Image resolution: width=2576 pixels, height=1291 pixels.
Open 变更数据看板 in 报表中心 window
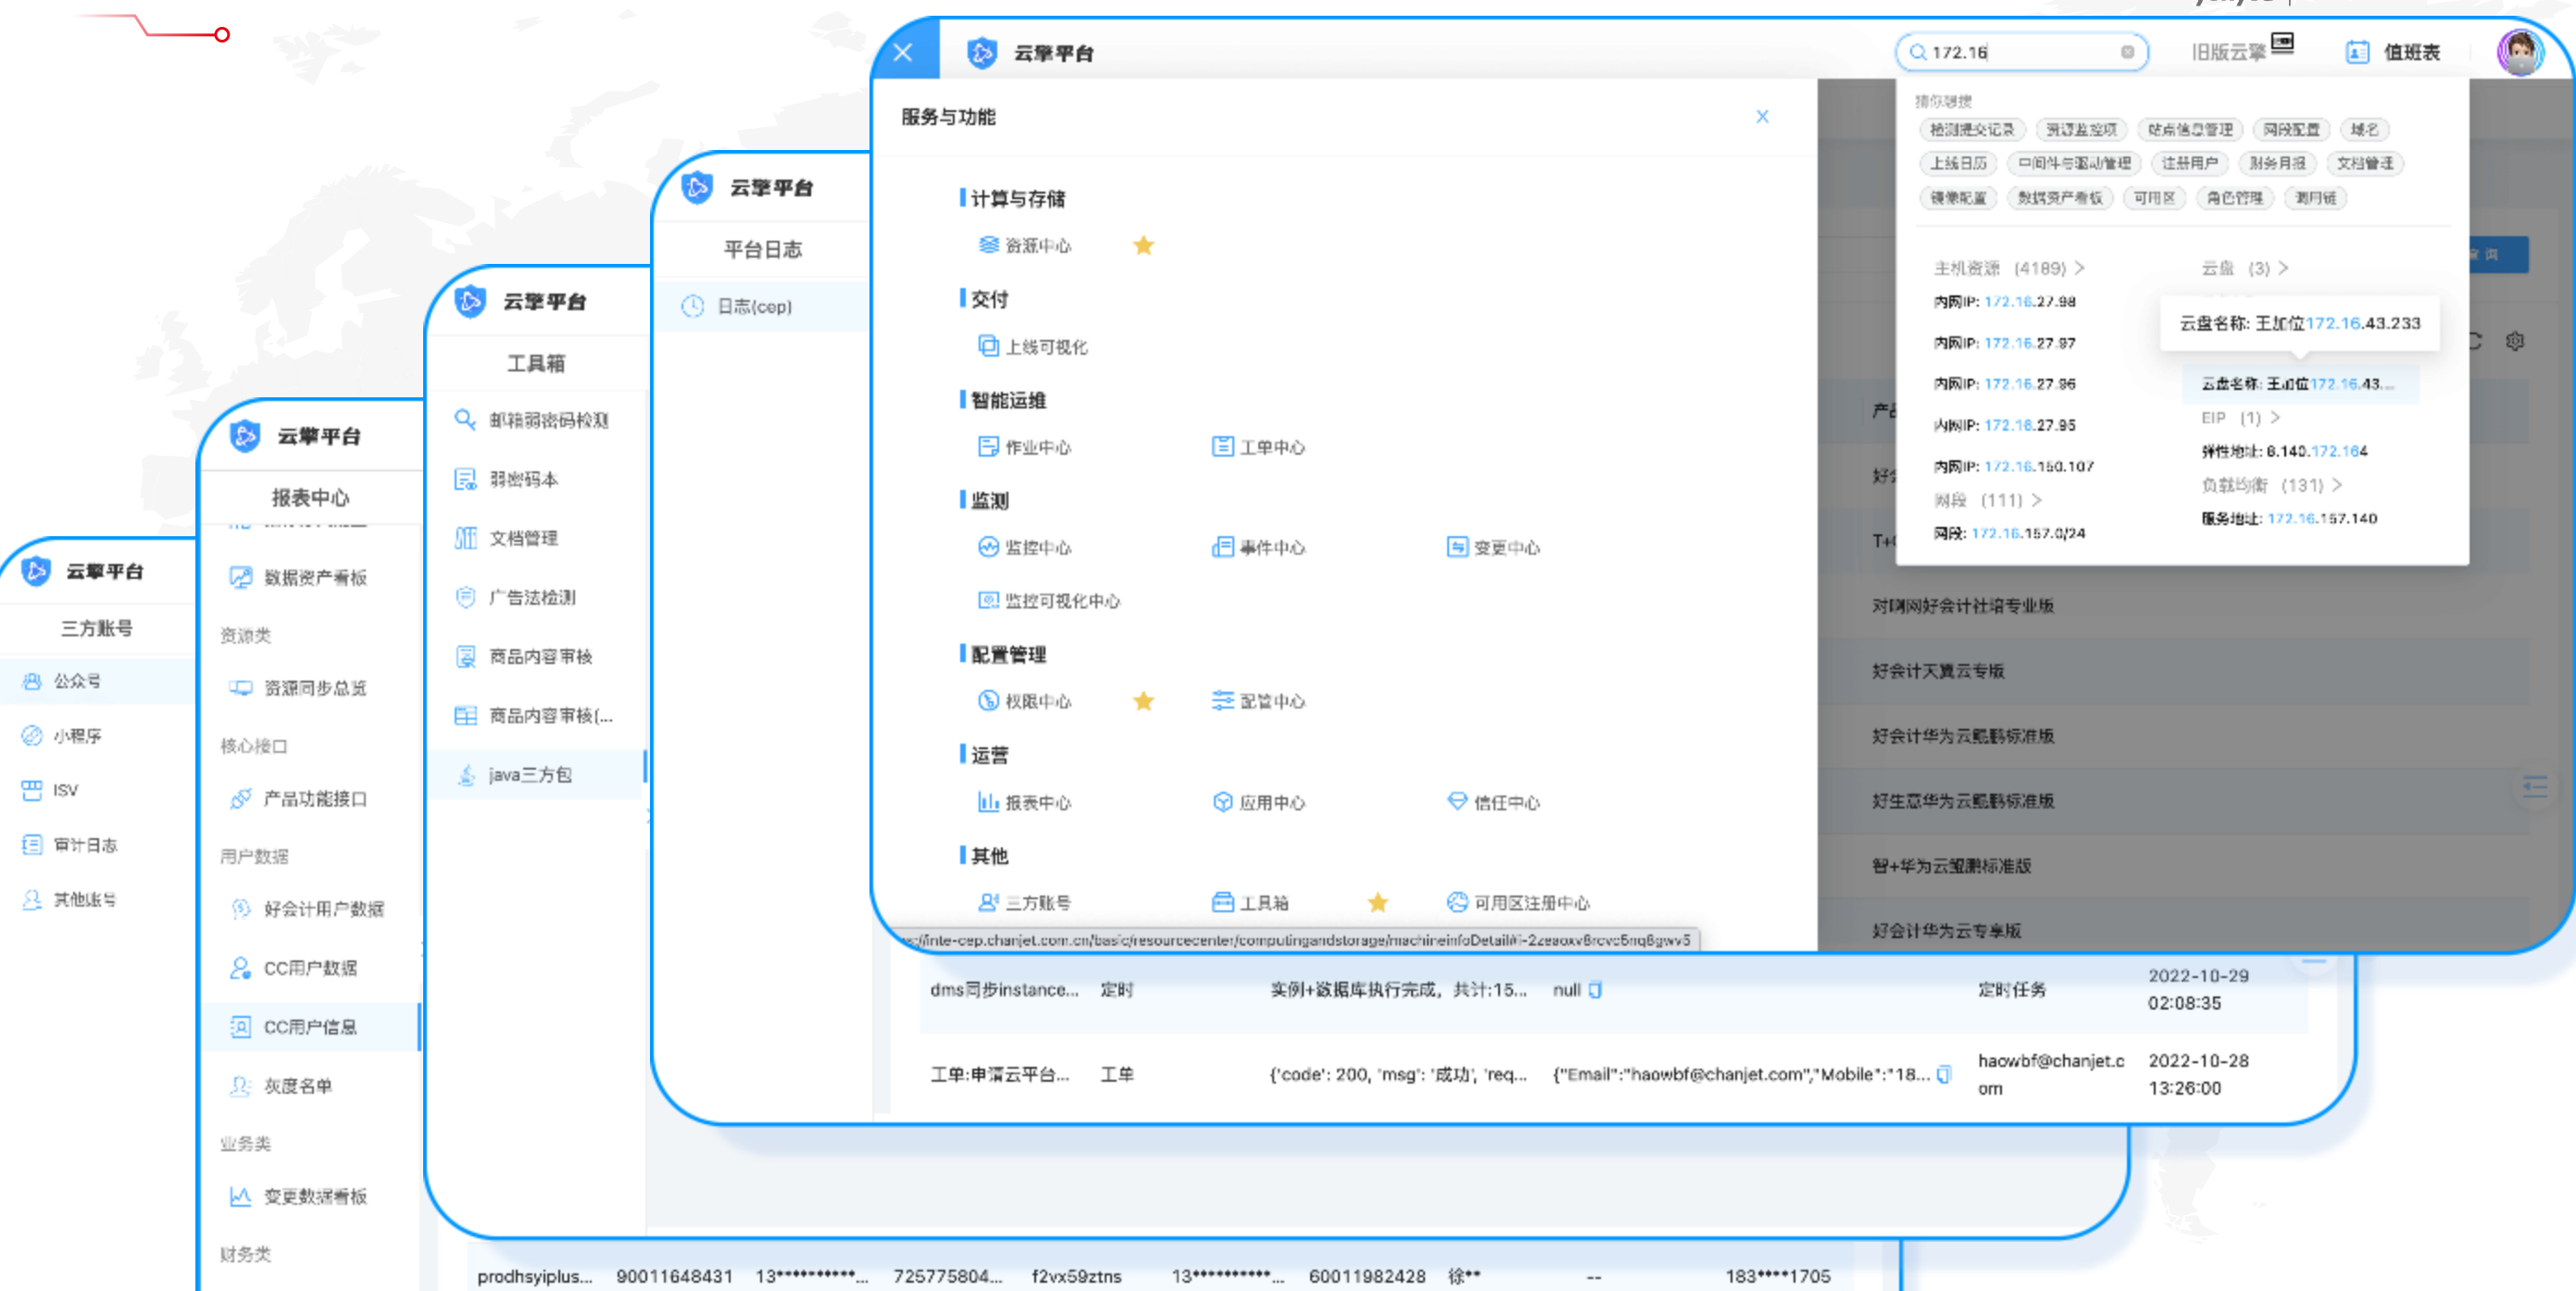[300, 1196]
